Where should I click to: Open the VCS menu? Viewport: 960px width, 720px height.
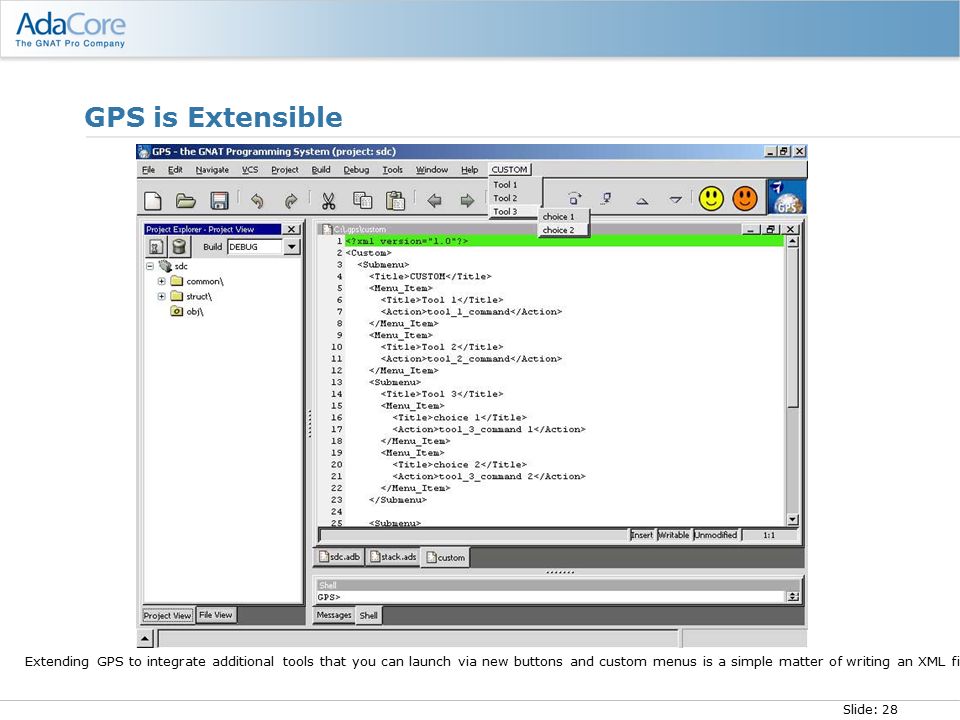(250, 170)
